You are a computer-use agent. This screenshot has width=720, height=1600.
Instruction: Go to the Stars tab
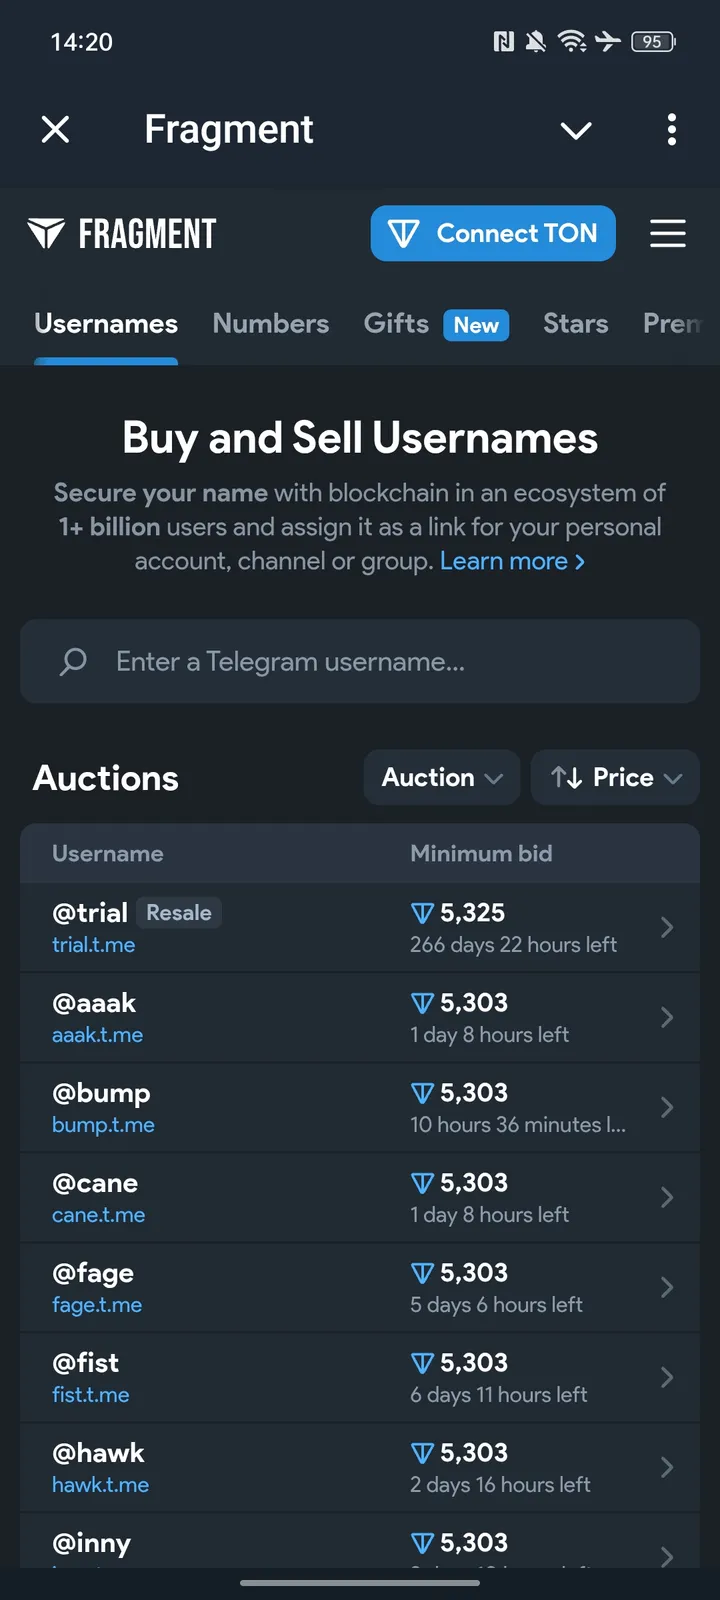coord(575,324)
